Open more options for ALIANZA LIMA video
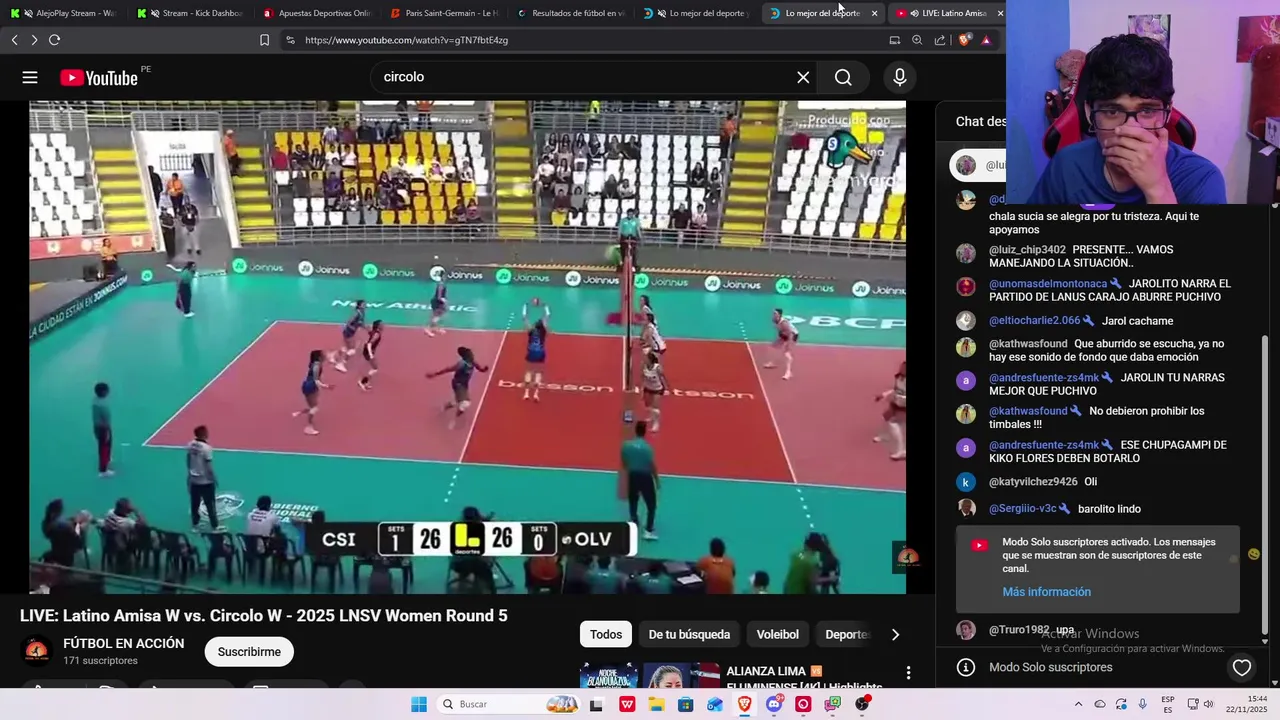 [x=908, y=673]
